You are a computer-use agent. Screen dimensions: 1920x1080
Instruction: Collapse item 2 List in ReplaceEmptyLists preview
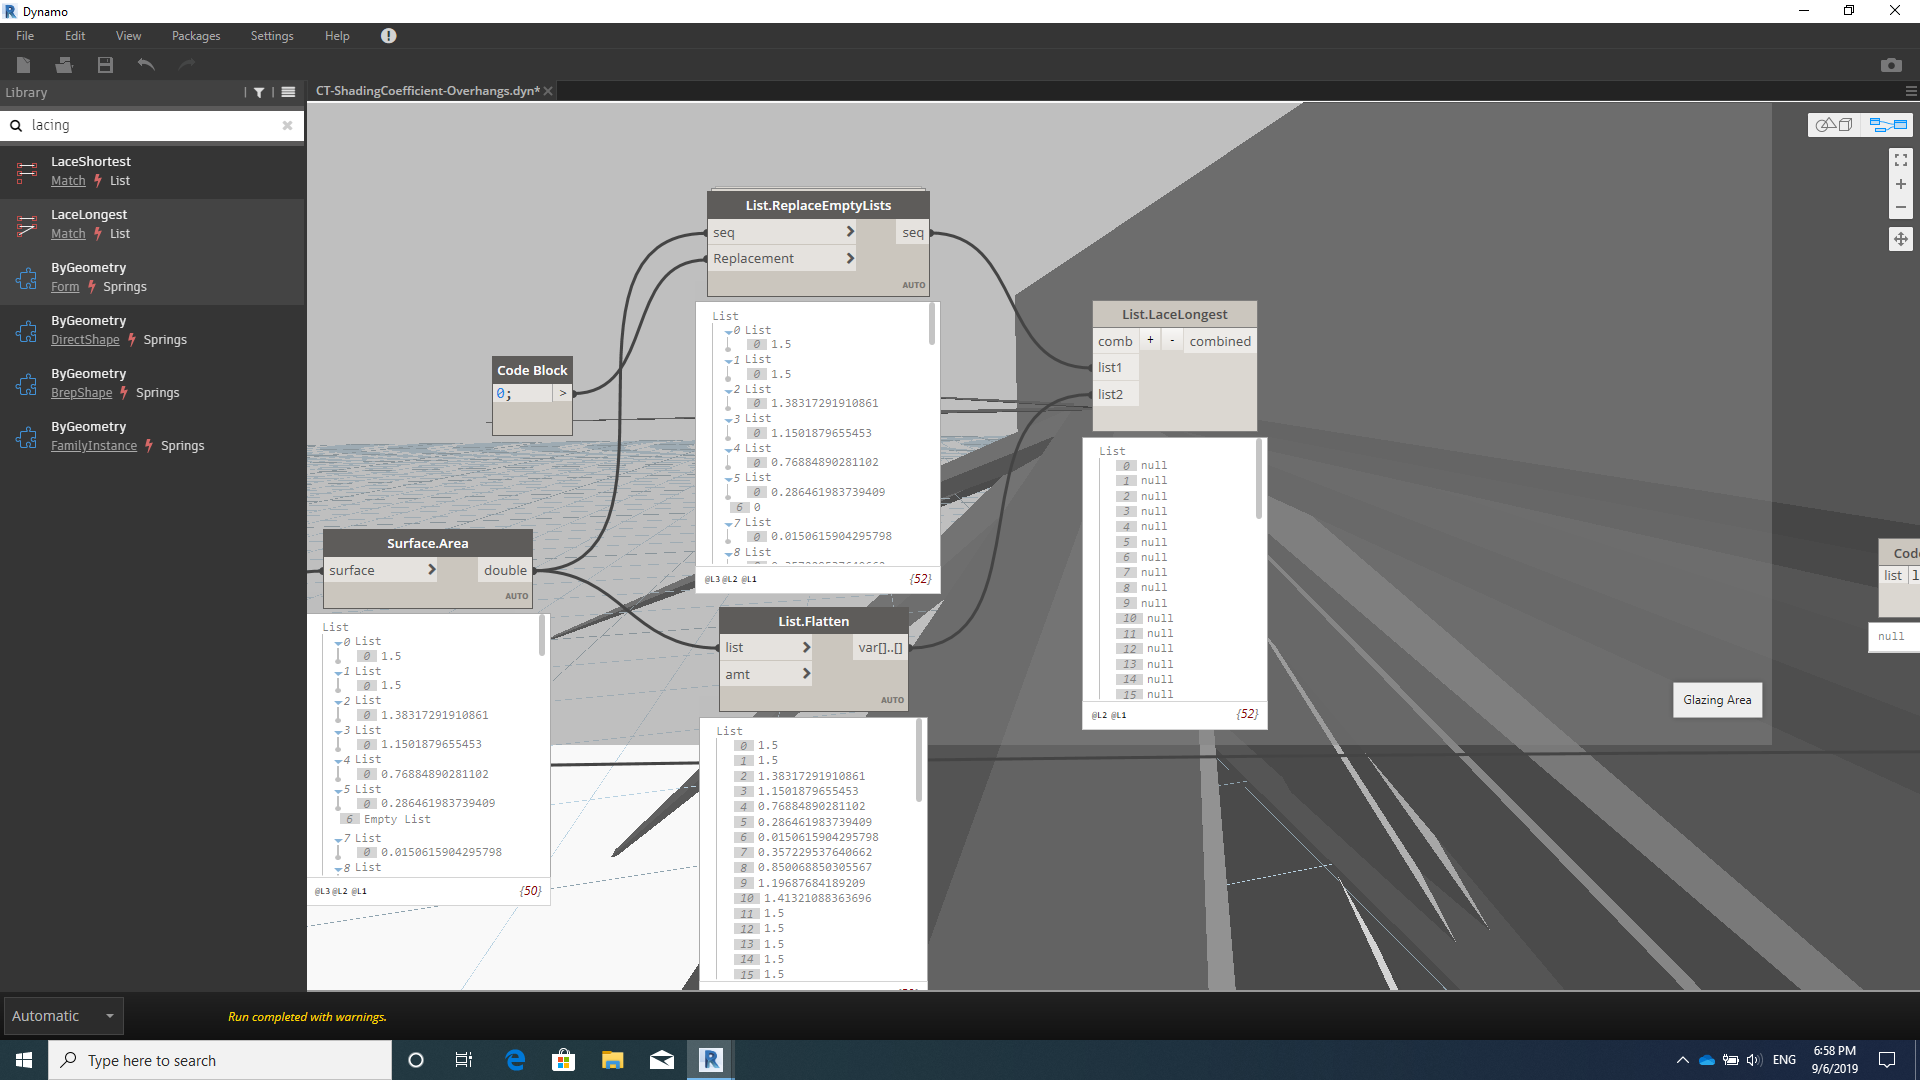coord(729,391)
